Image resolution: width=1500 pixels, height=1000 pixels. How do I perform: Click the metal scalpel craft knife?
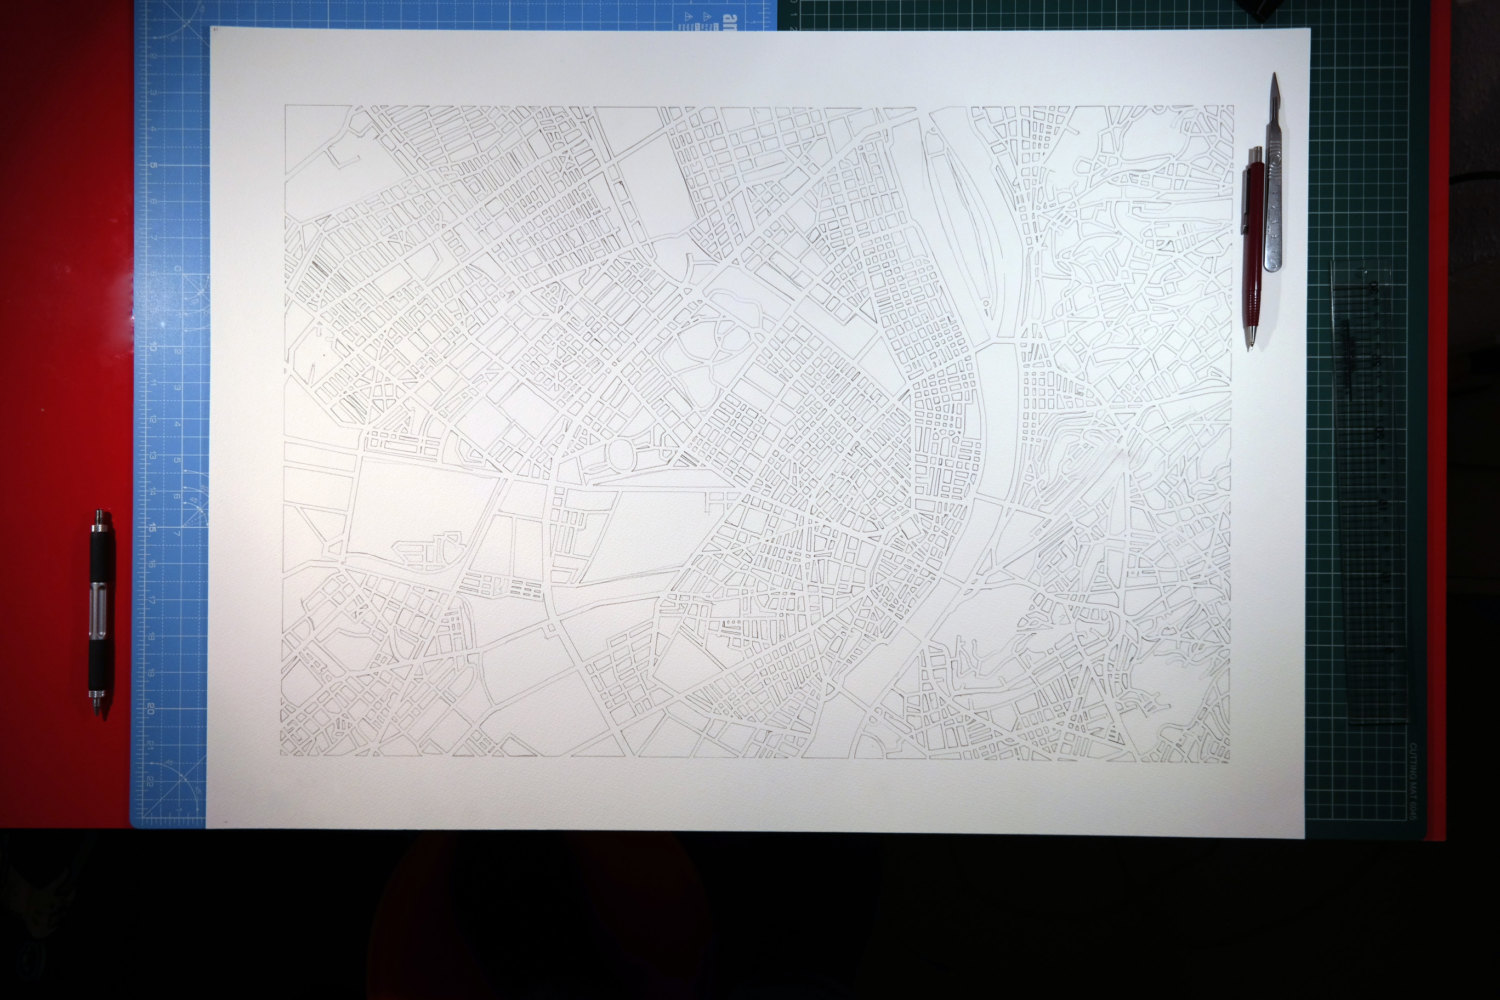coord(1273,173)
